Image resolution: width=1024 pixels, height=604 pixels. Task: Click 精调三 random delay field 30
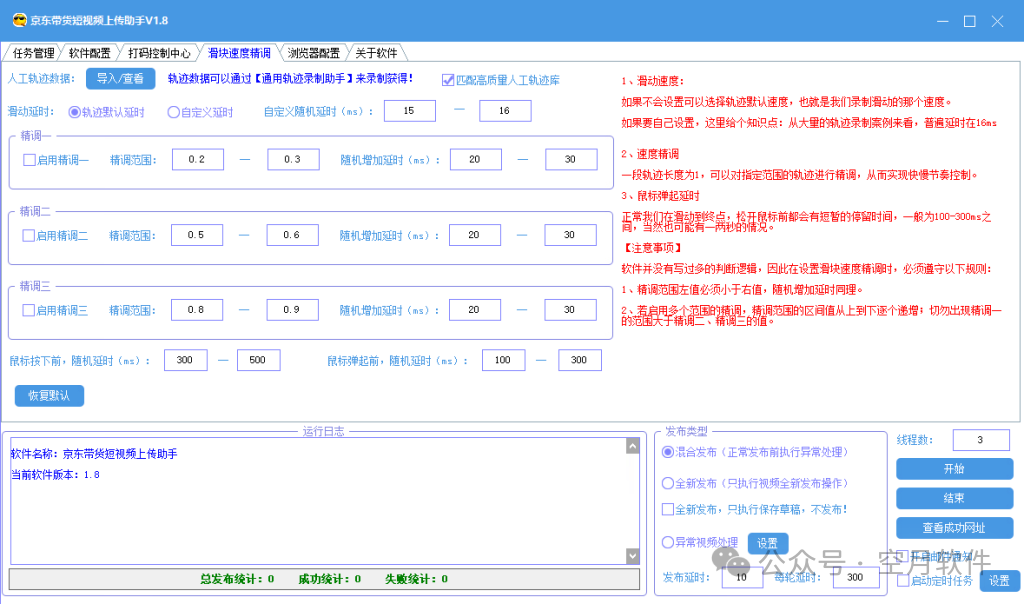(x=571, y=310)
